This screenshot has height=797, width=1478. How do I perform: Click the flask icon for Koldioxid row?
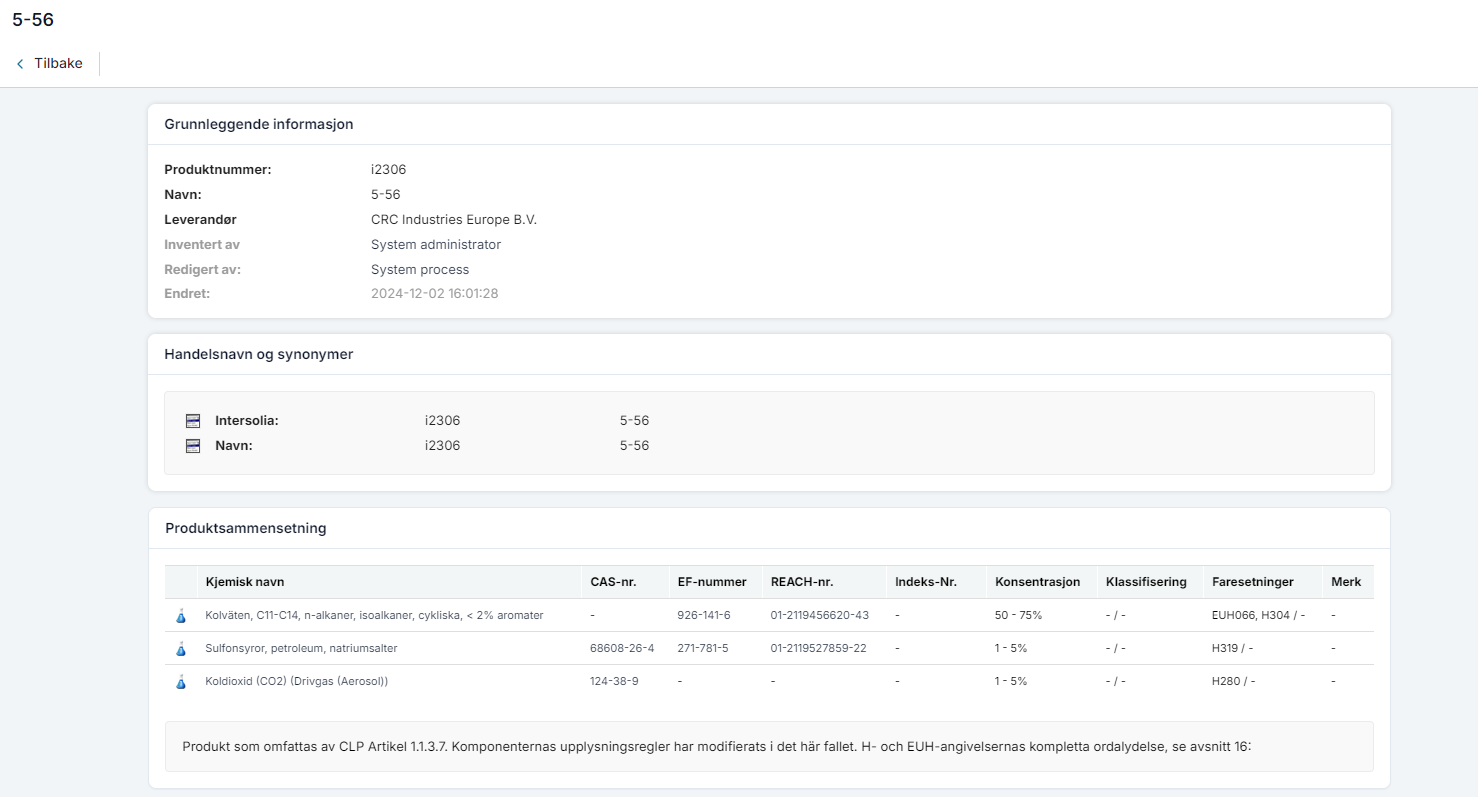181,682
